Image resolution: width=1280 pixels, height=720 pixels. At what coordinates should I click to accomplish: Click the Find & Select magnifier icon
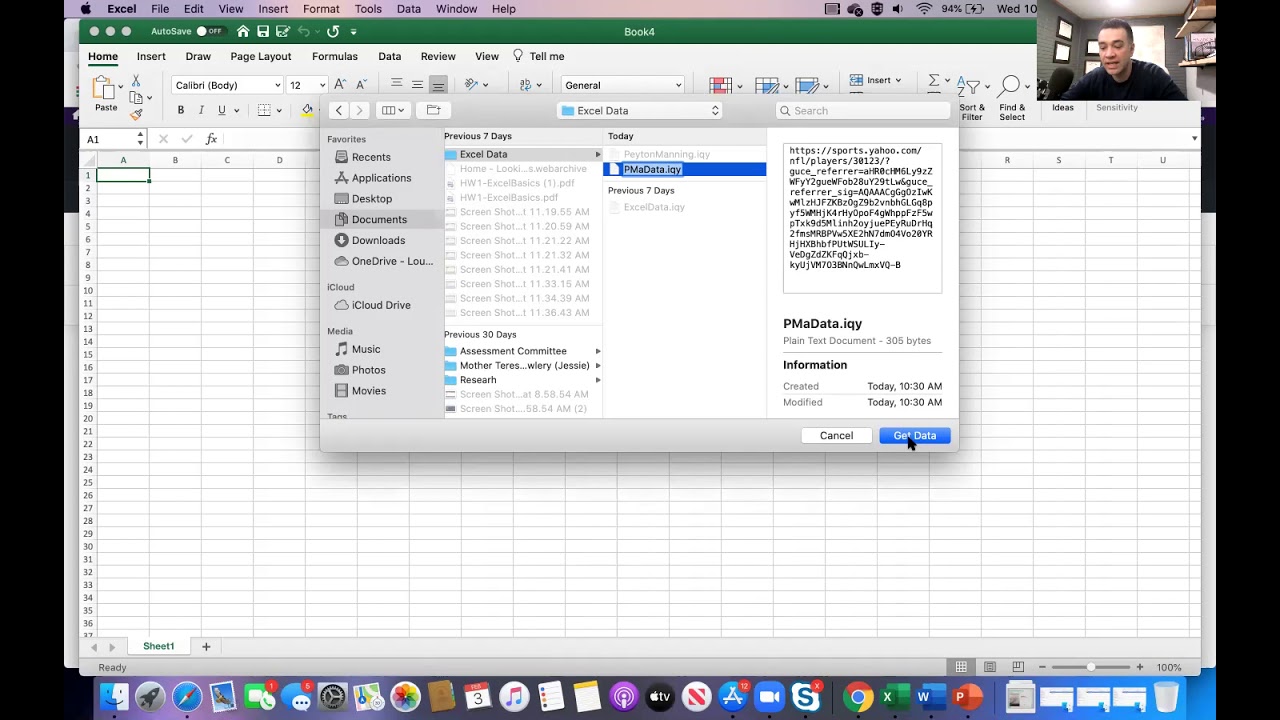1010,87
